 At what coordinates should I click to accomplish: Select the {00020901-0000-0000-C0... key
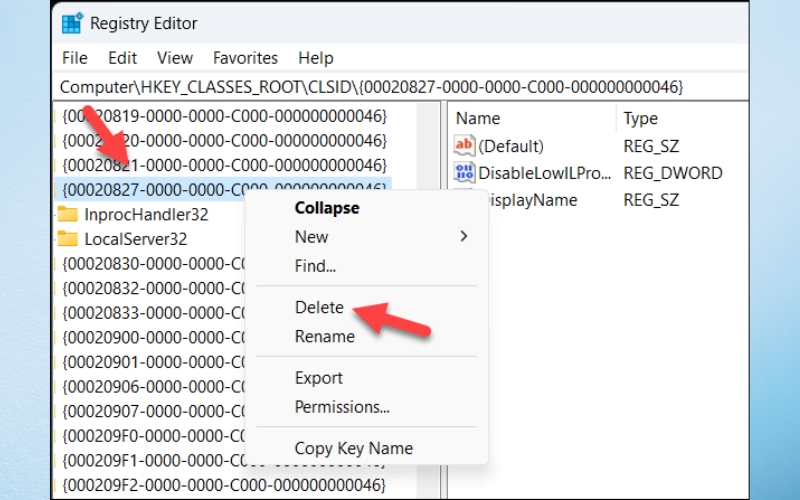153,362
